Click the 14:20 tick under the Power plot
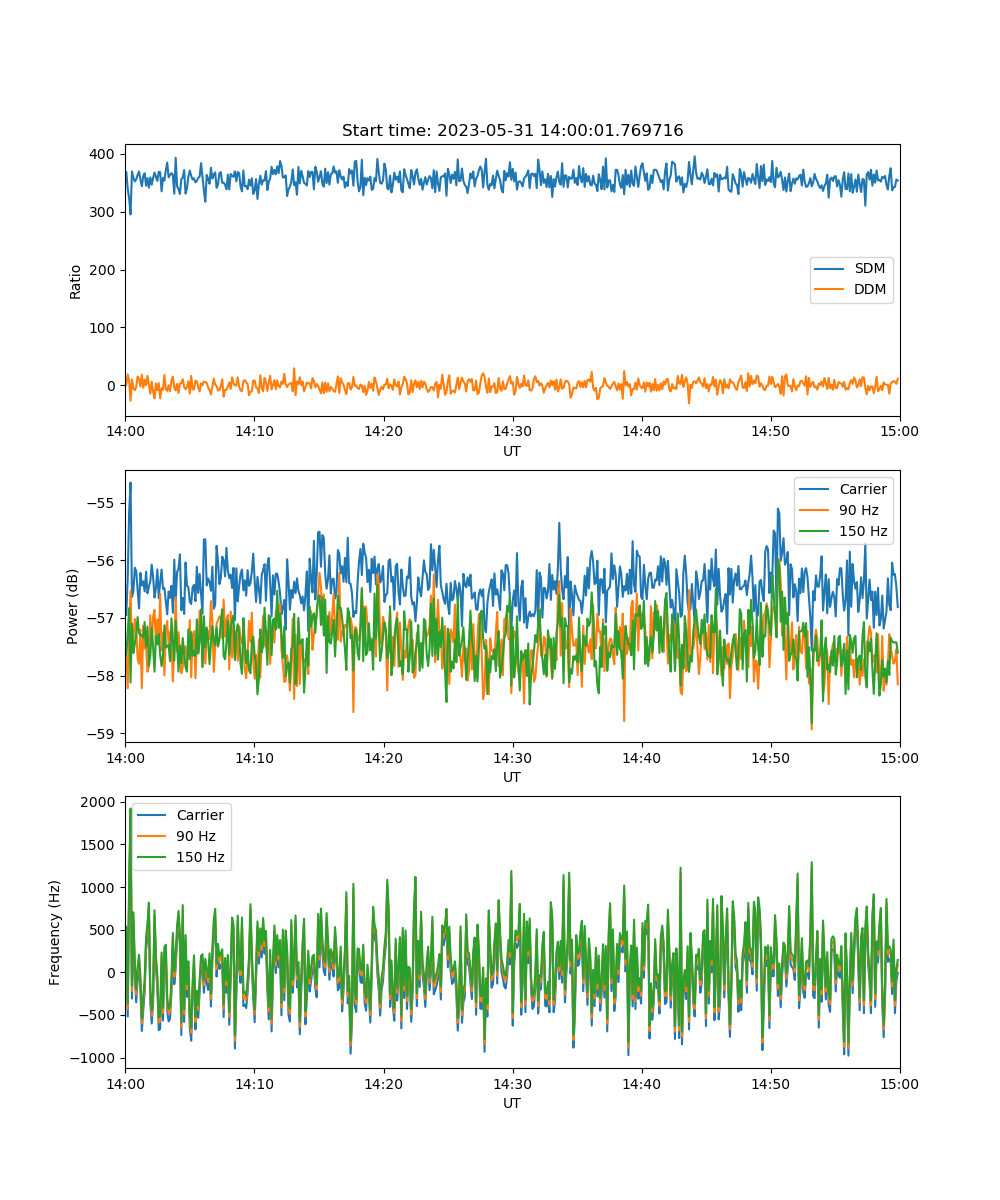 pos(383,757)
